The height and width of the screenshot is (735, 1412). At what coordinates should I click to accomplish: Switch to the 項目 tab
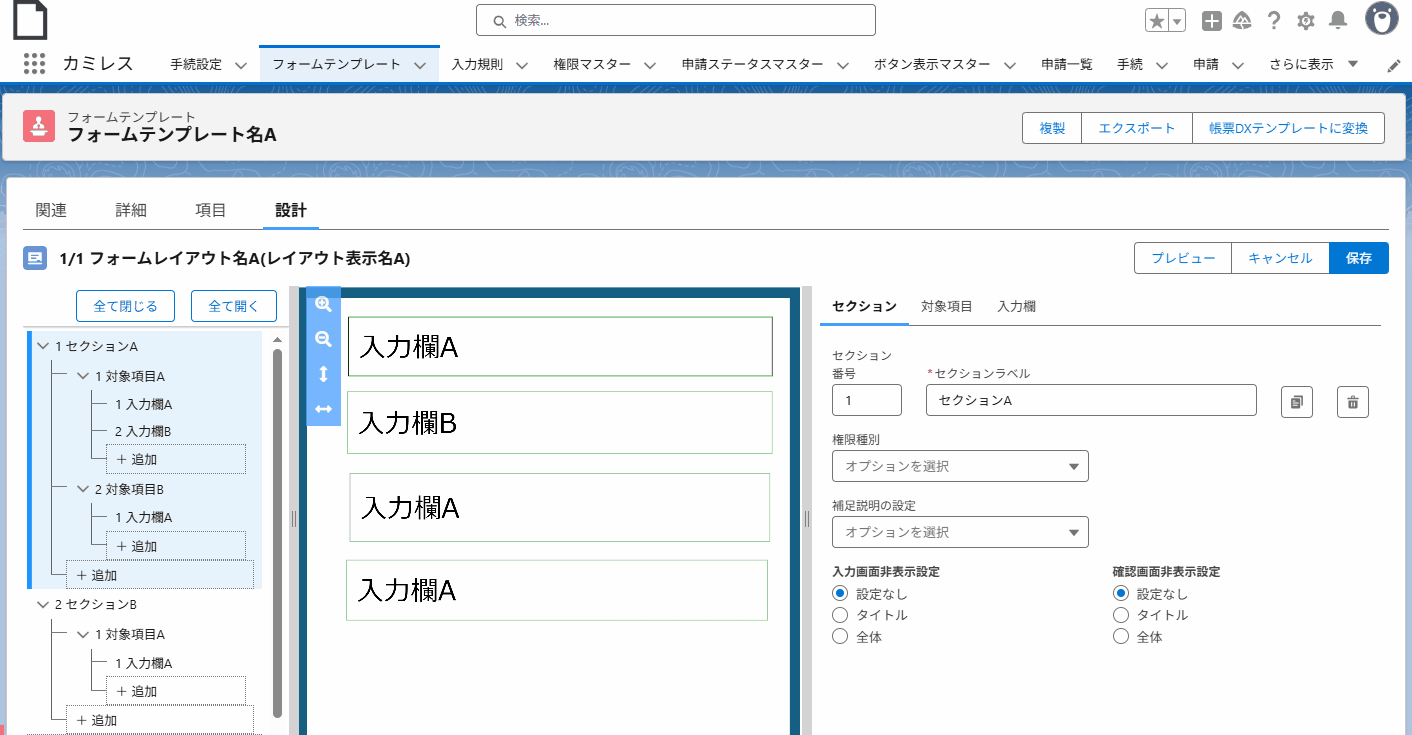tap(211, 210)
